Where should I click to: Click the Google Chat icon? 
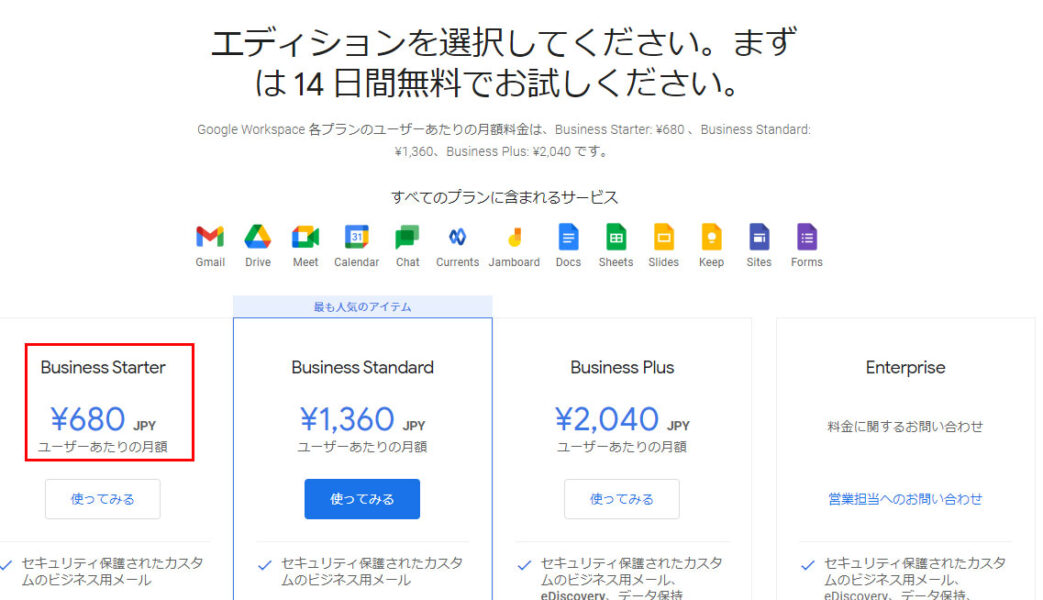(x=407, y=237)
